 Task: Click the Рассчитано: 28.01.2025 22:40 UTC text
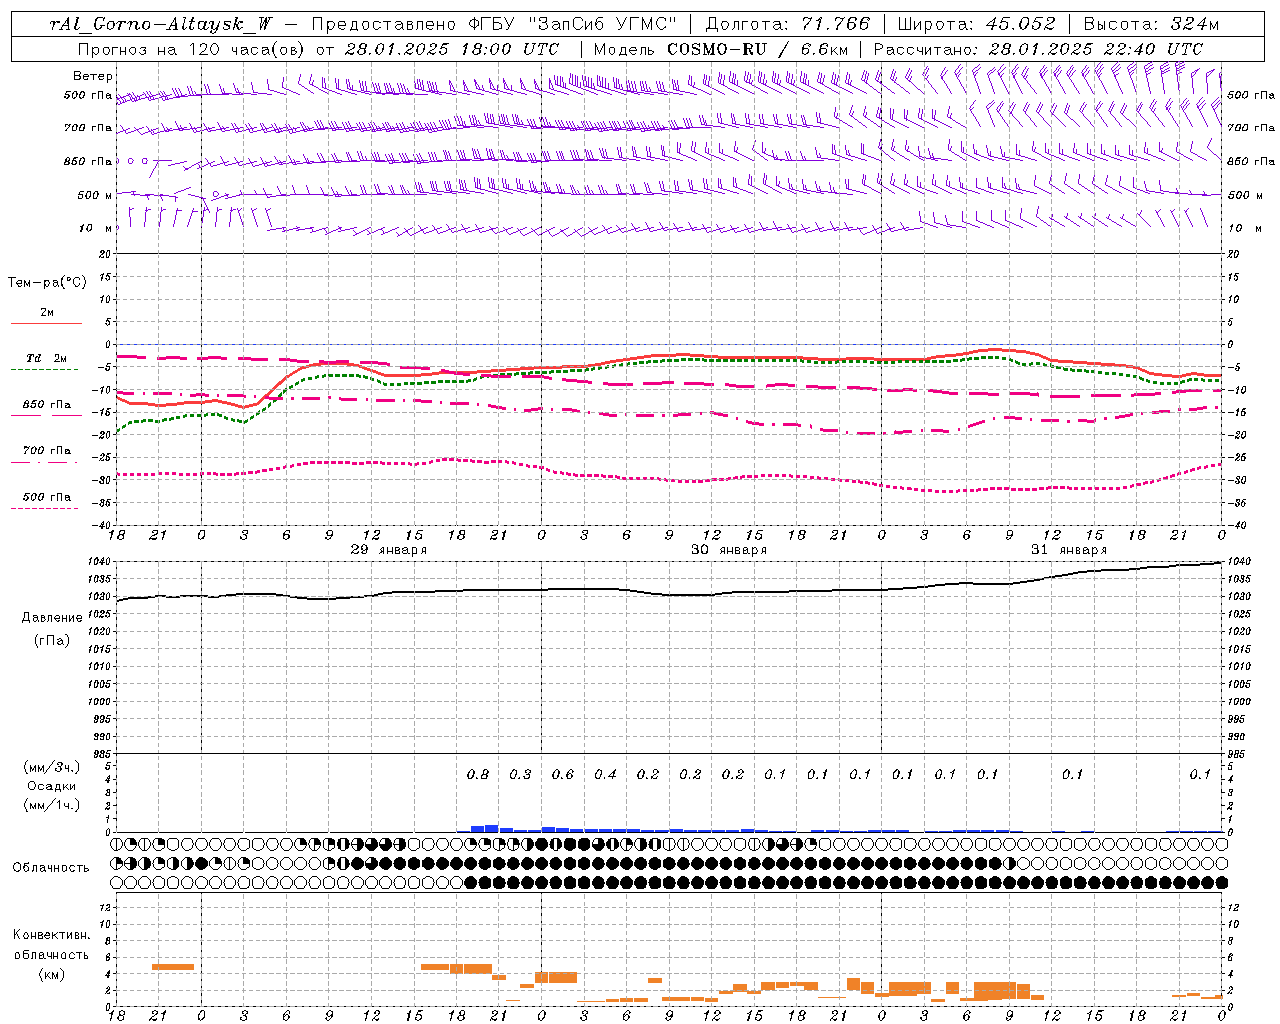coord(1038,49)
